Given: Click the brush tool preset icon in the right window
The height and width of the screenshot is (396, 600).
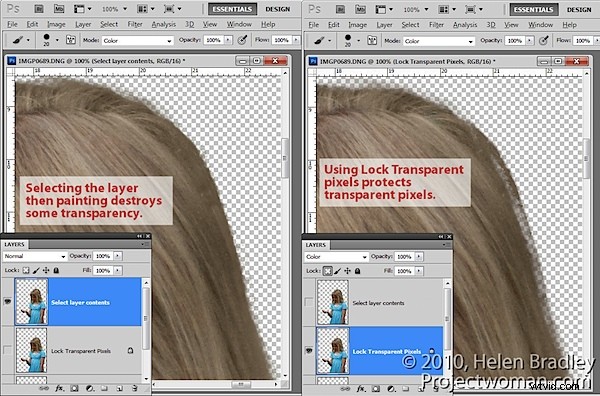Looking at the screenshot, I should (x=320, y=40).
